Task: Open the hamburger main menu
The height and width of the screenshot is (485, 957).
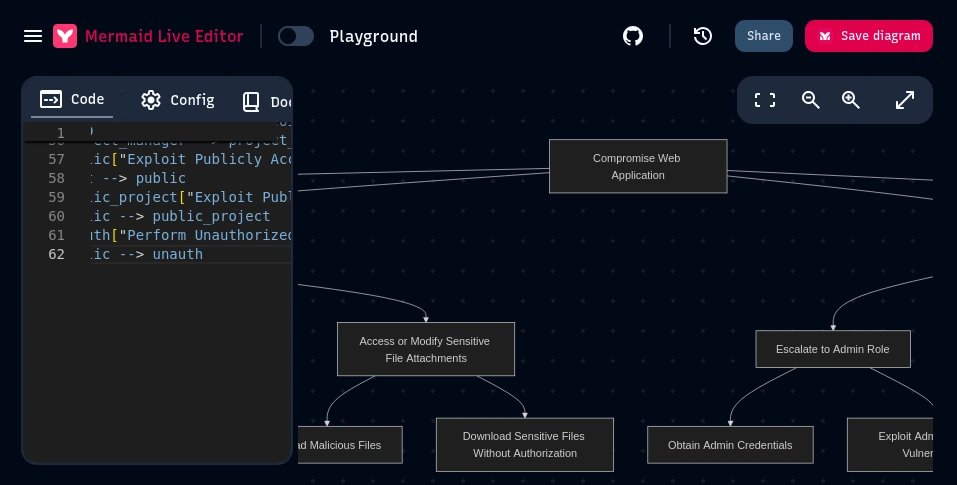Action: [x=33, y=36]
